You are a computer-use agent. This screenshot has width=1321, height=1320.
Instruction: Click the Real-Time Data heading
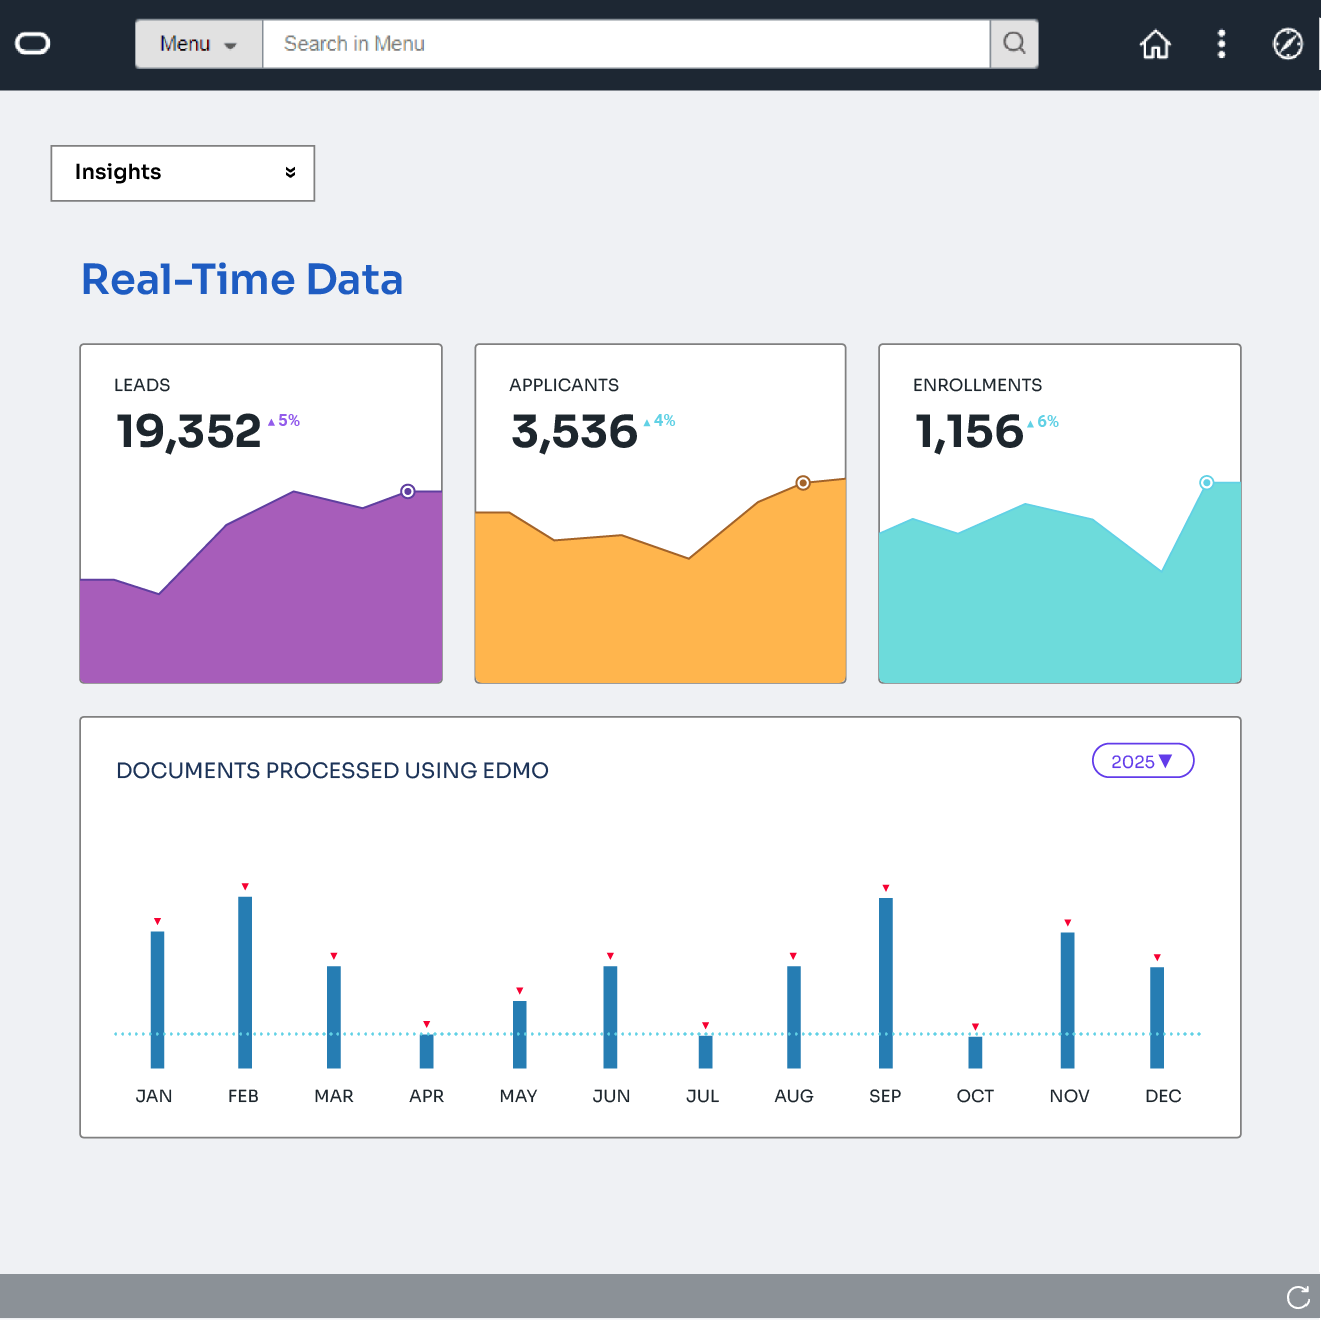pyautogui.click(x=242, y=279)
